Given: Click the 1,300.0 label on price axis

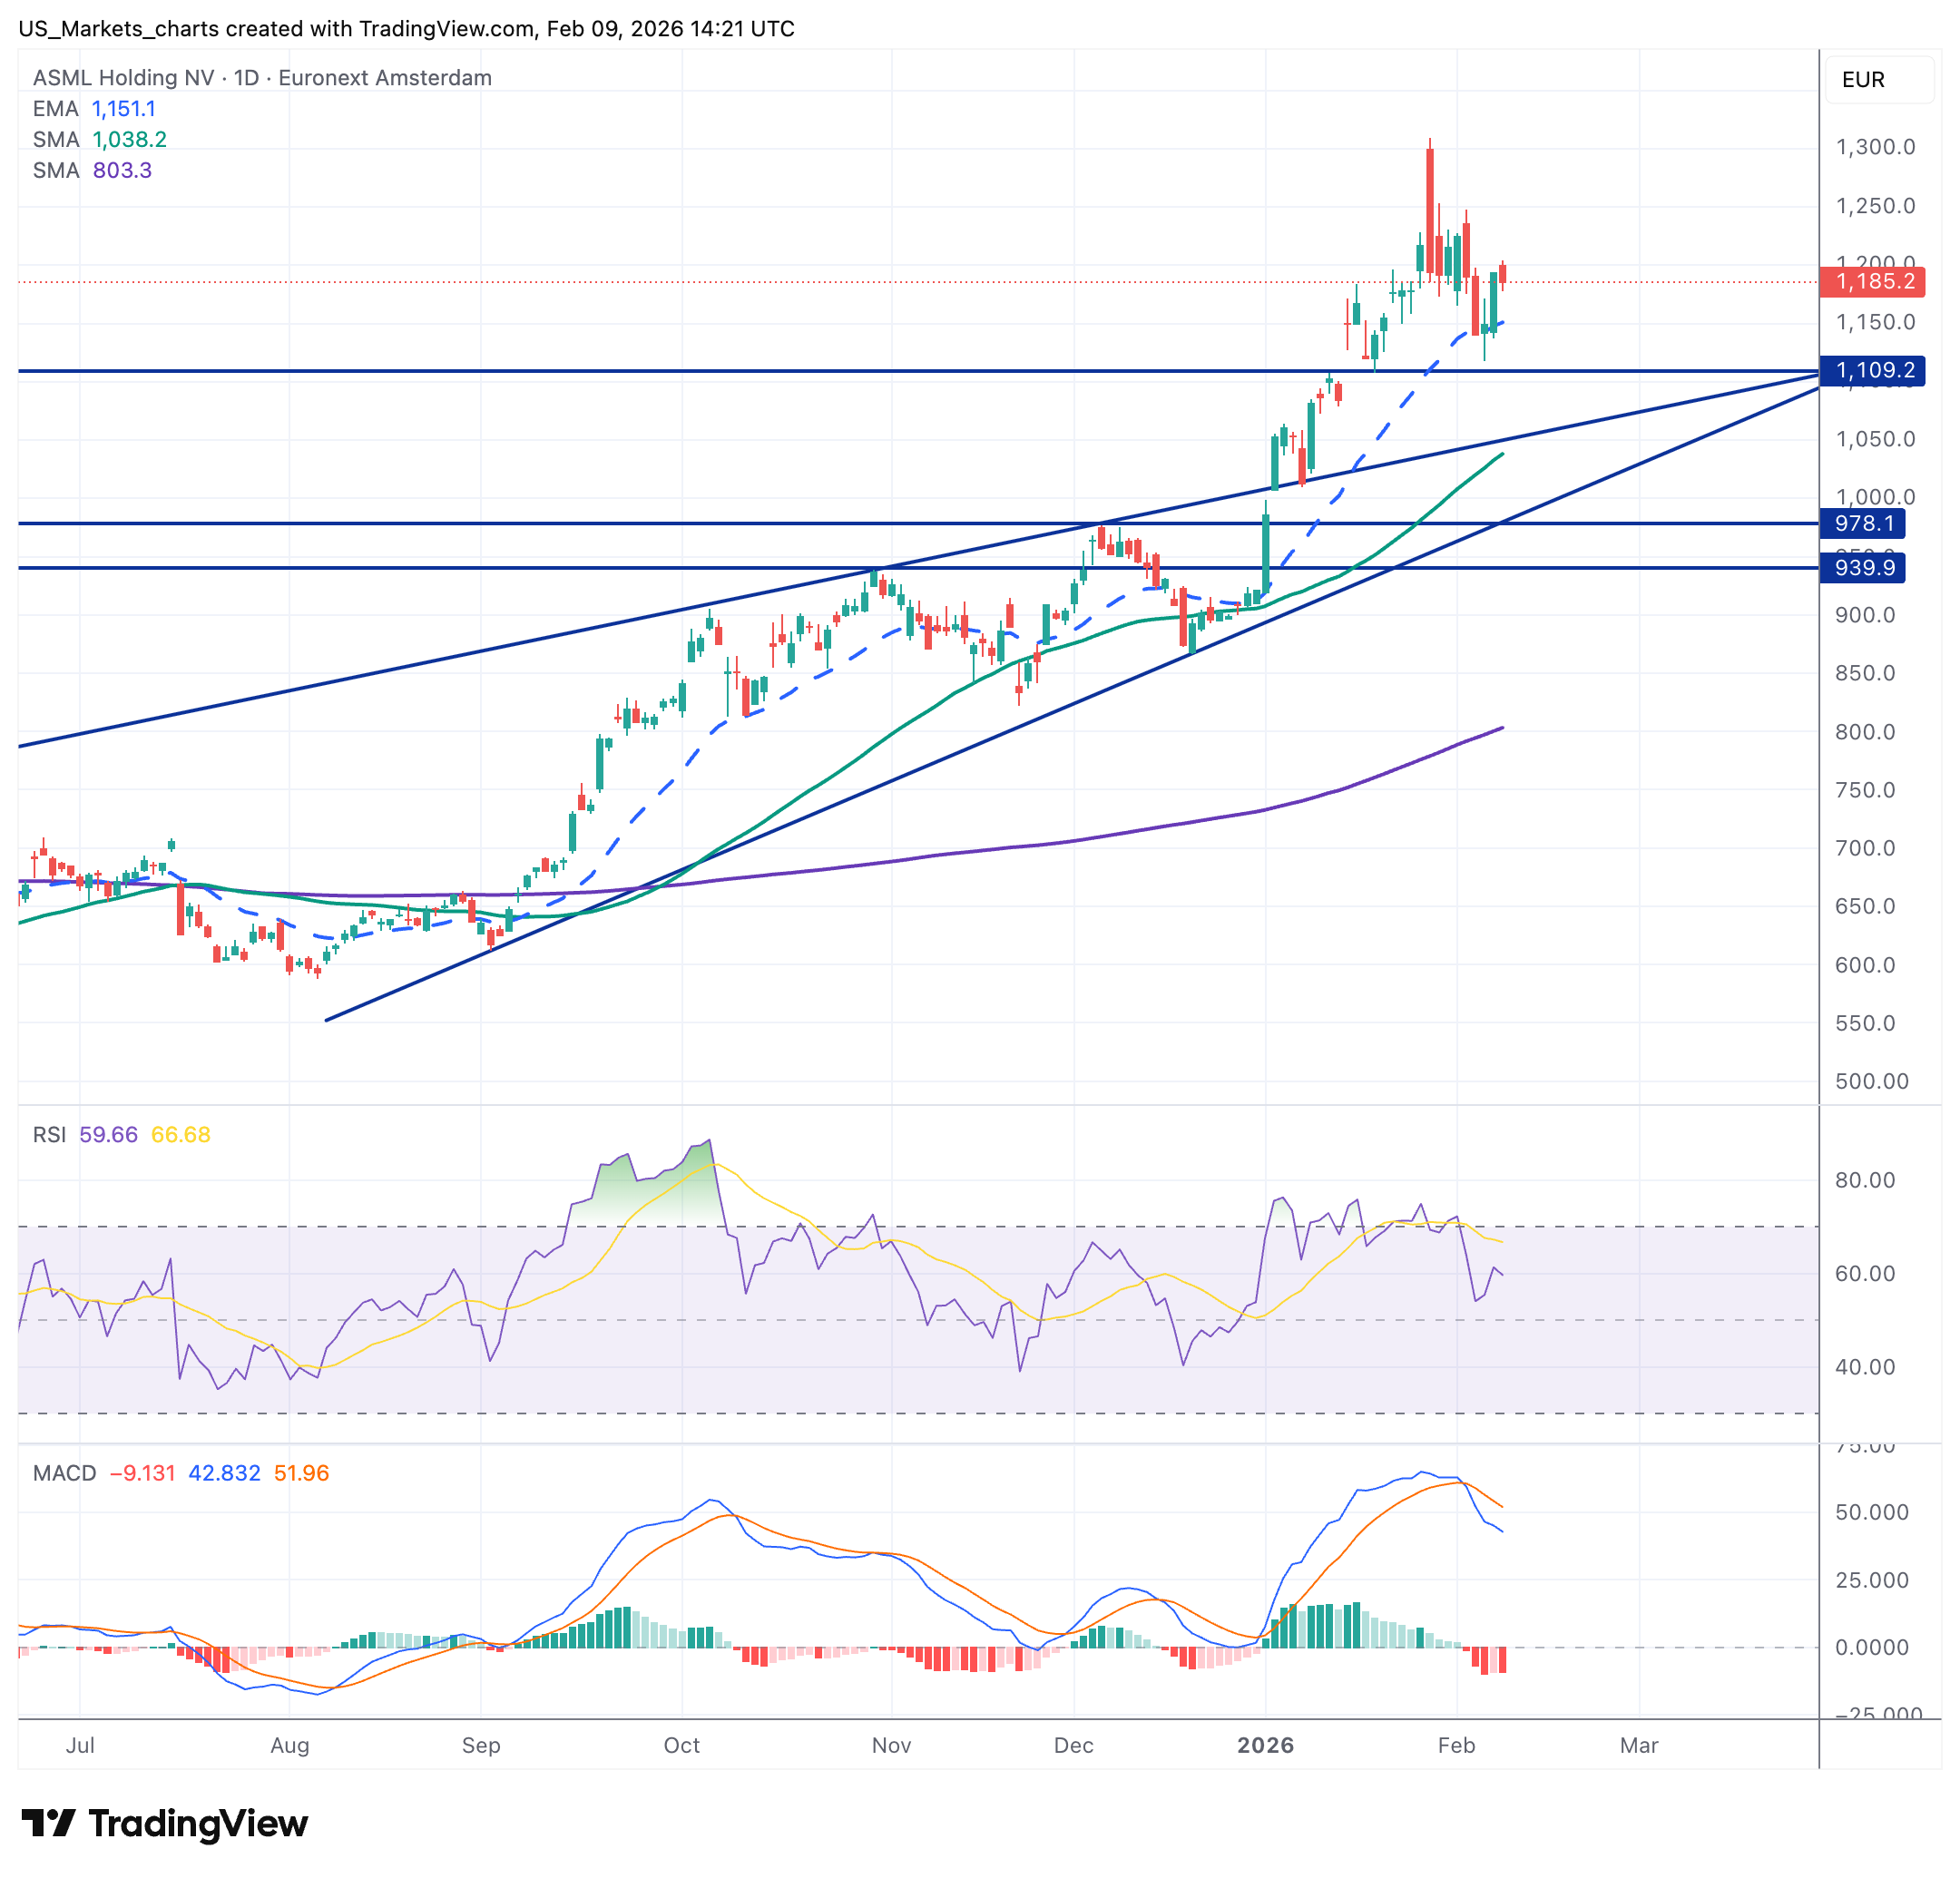Looking at the screenshot, I should [1874, 147].
